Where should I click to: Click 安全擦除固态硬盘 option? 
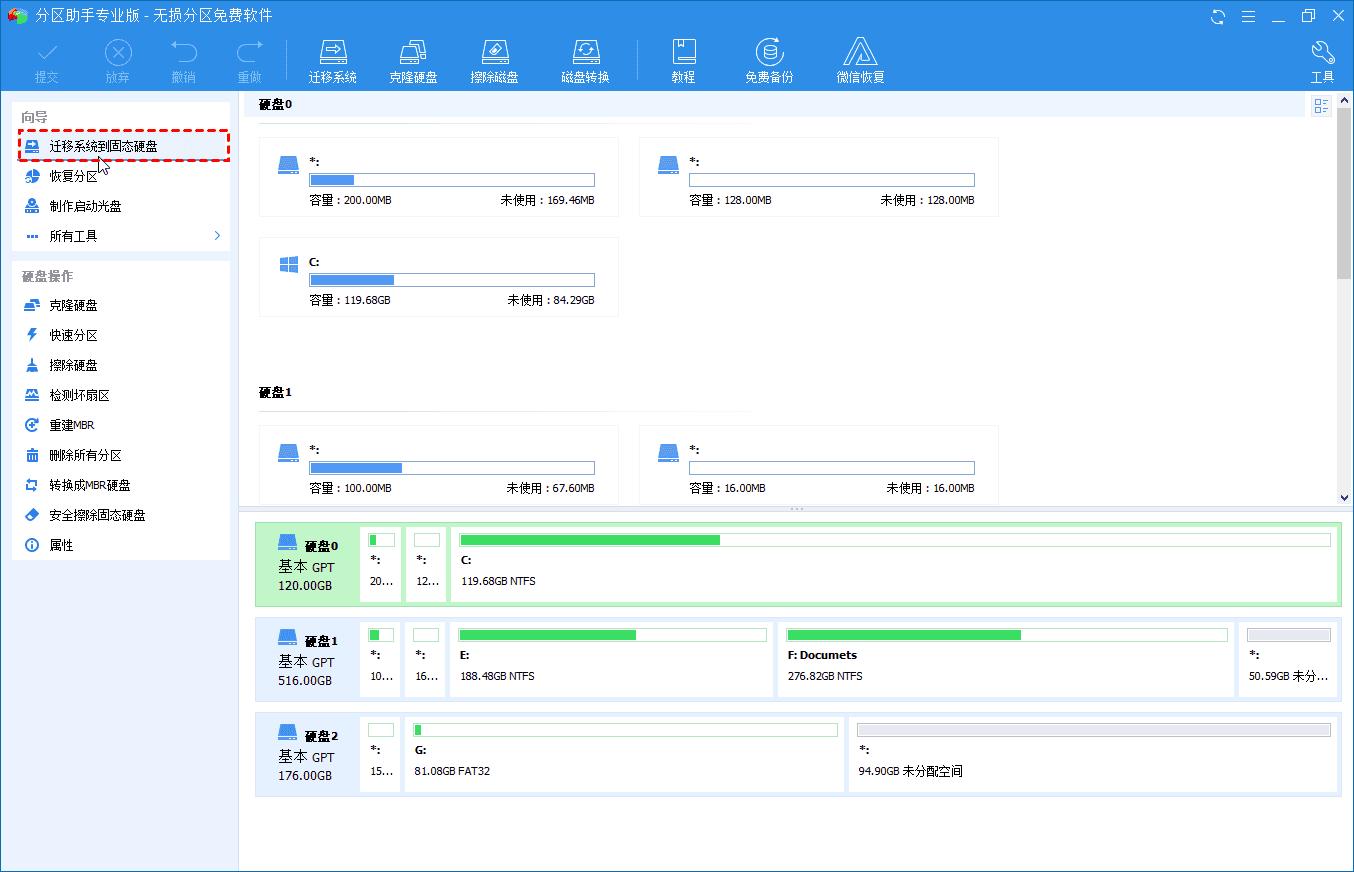point(97,515)
